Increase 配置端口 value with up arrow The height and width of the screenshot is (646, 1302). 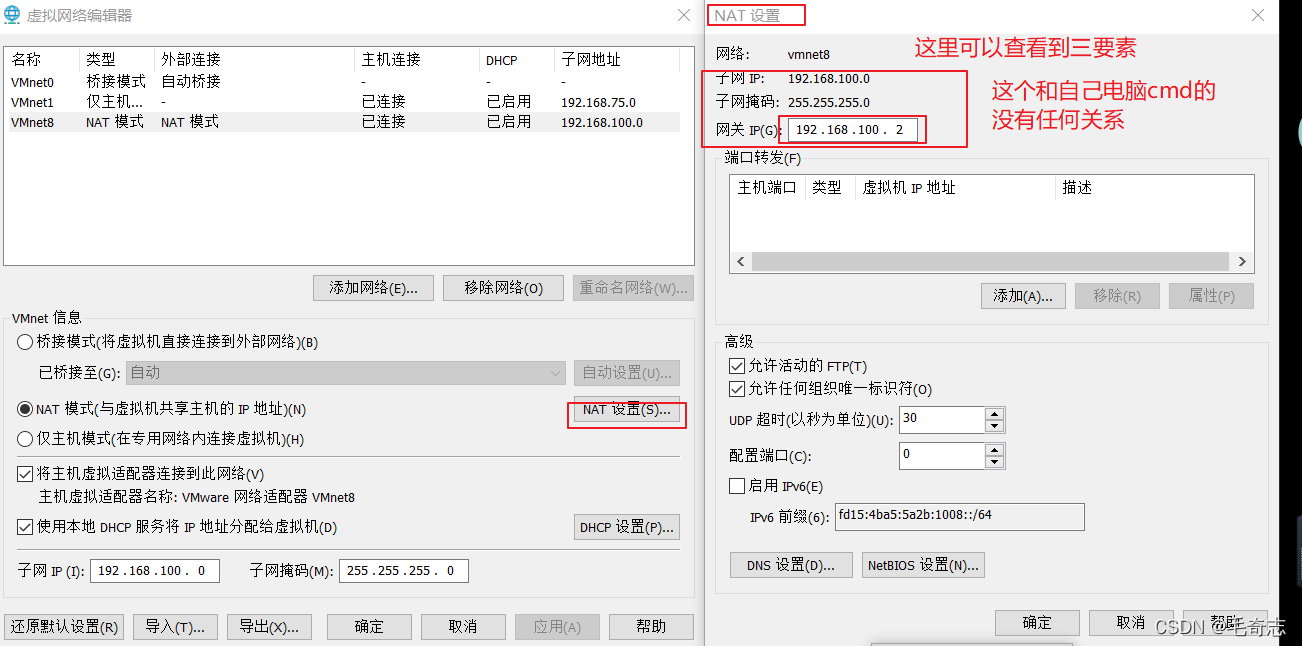point(994,450)
